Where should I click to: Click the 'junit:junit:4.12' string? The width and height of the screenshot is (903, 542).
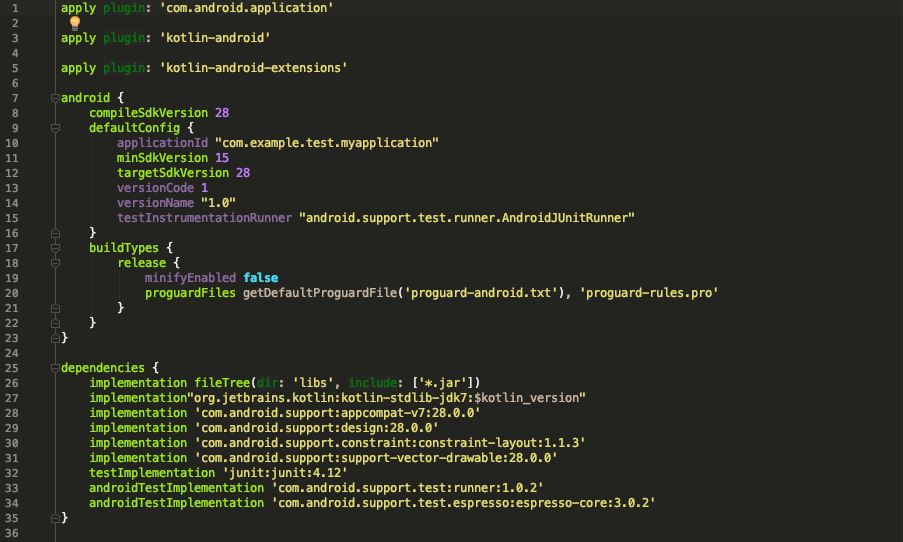coord(285,473)
